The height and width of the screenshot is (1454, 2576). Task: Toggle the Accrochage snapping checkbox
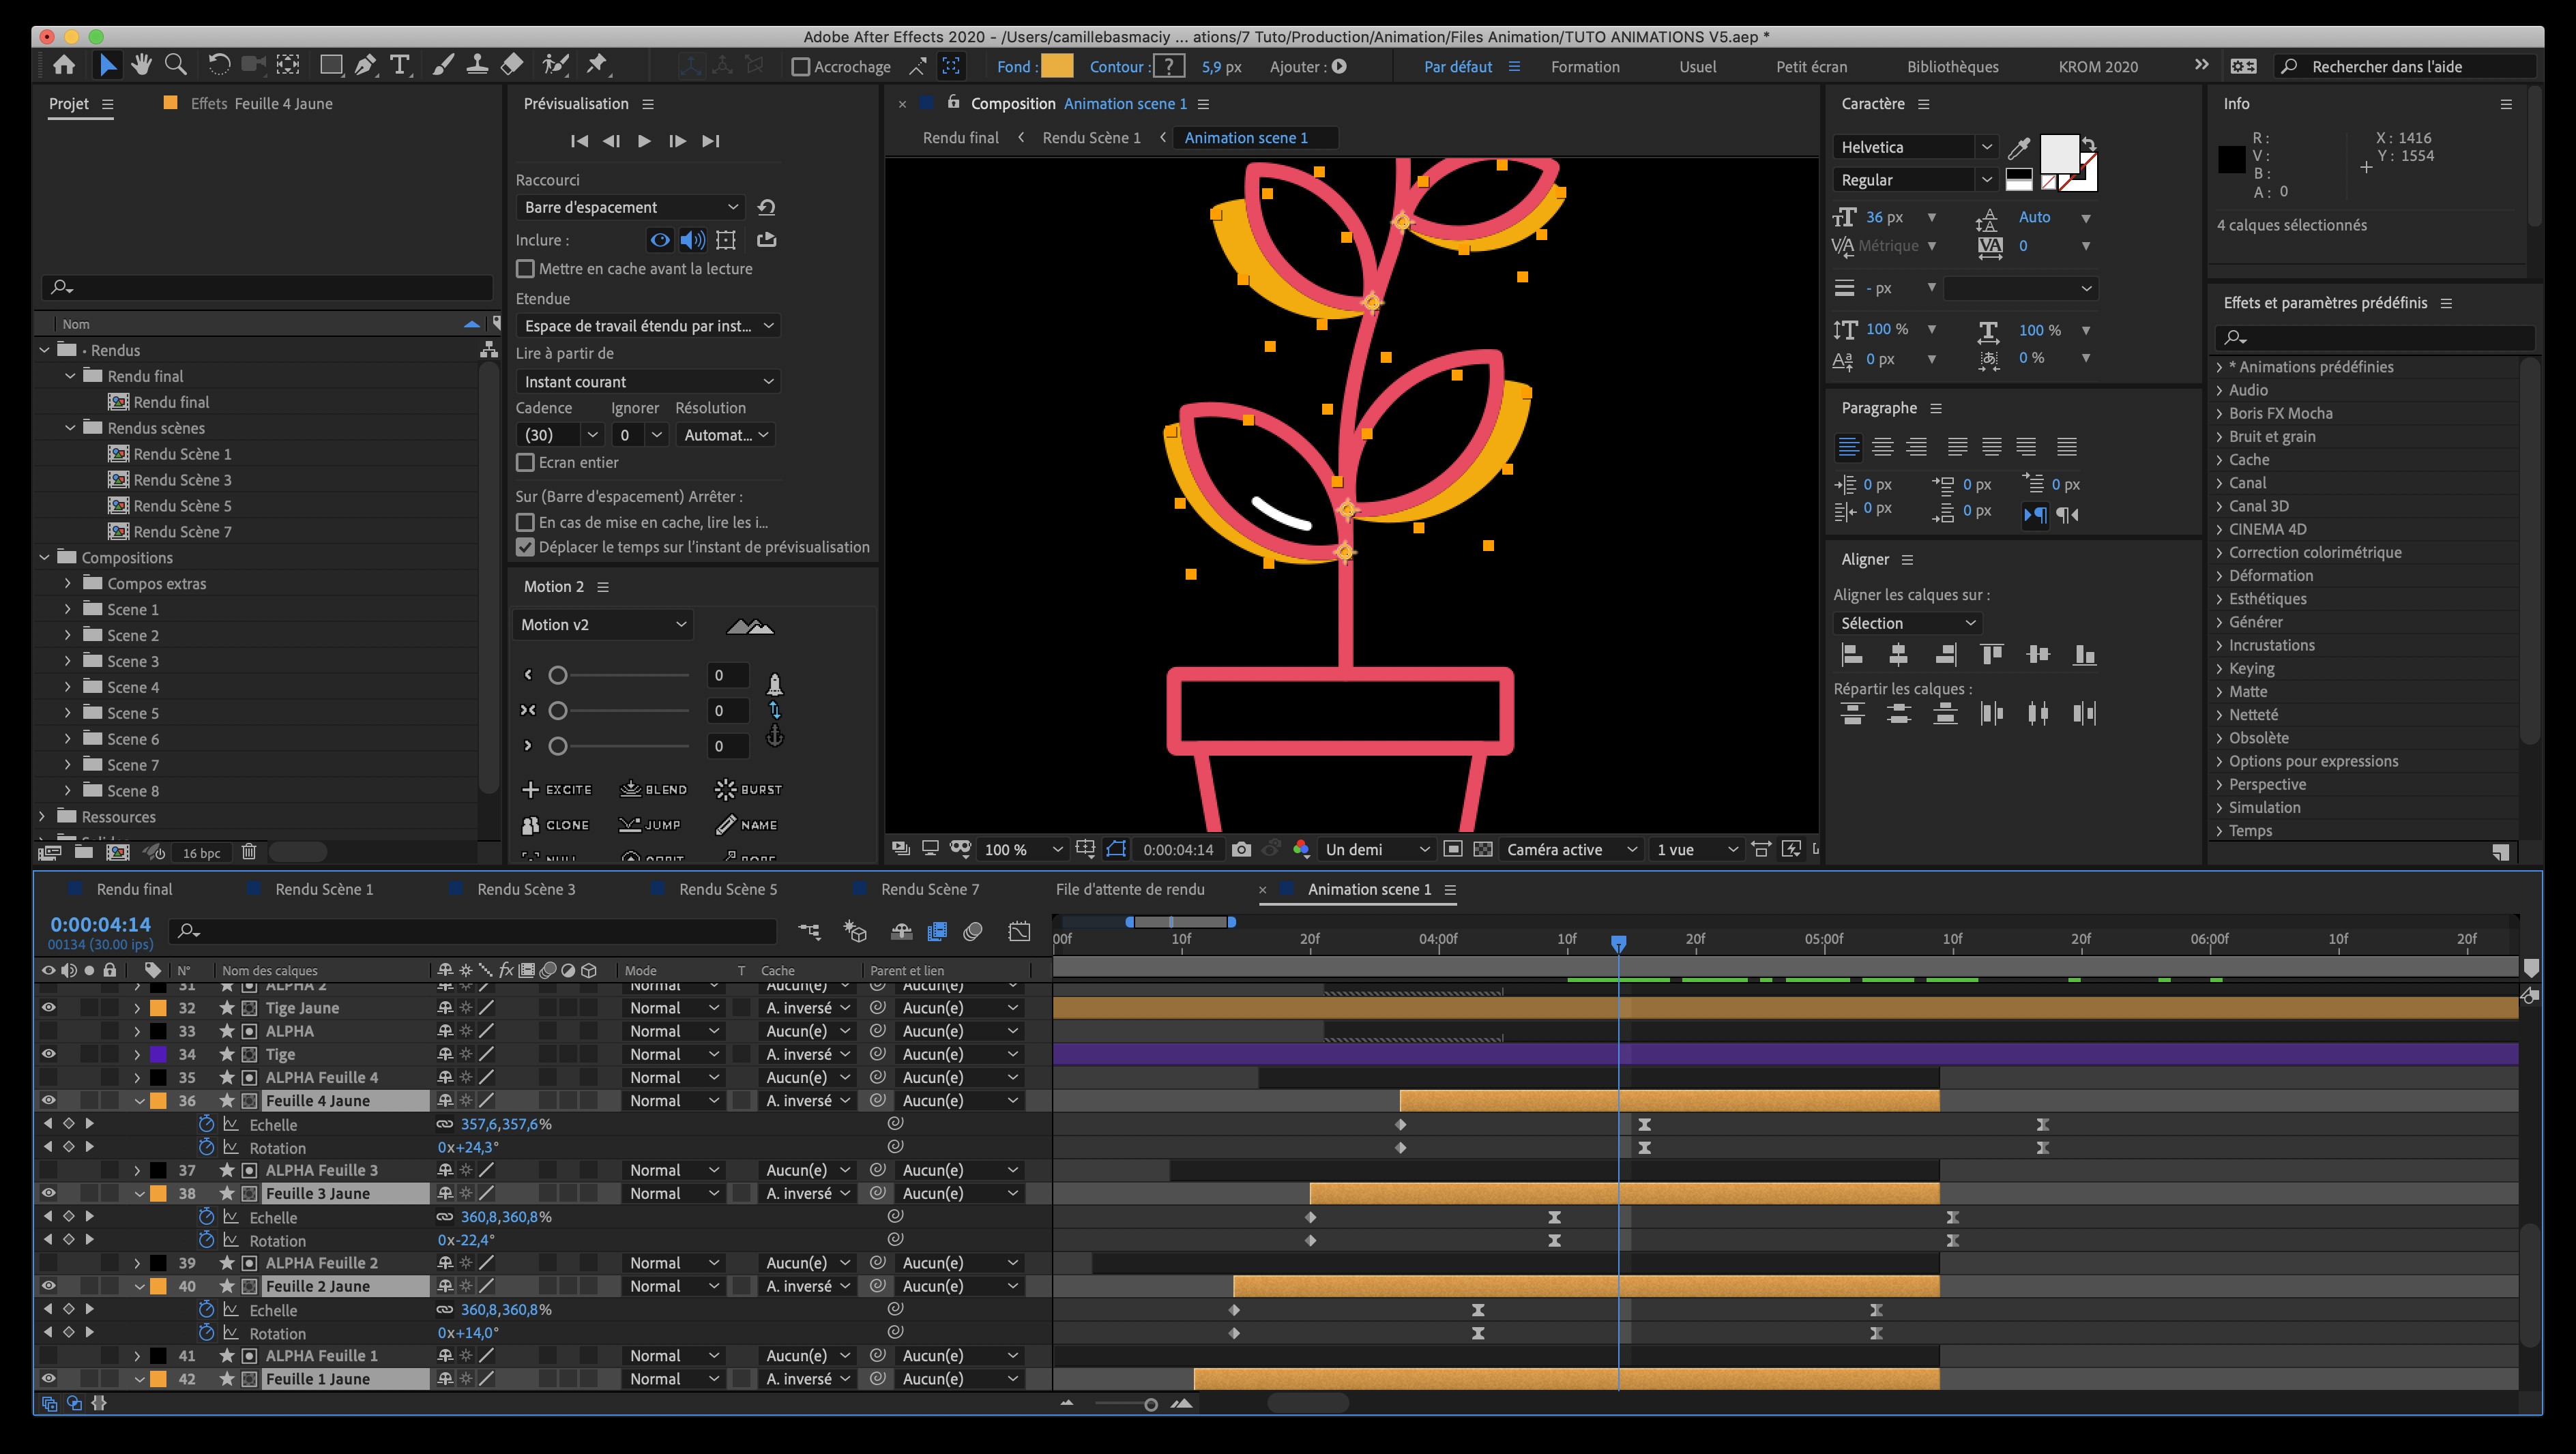[x=800, y=67]
